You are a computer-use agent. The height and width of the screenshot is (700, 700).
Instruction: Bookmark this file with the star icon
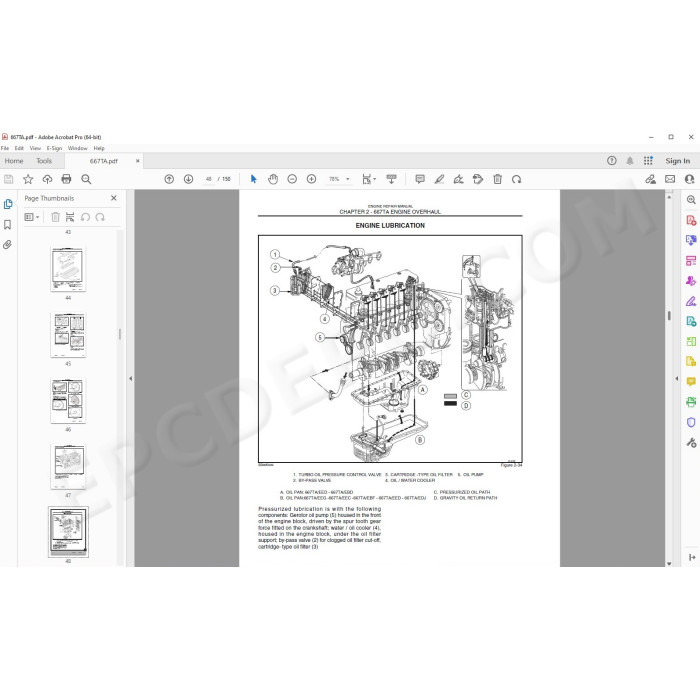pyautogui.click(x=28, y=179)
